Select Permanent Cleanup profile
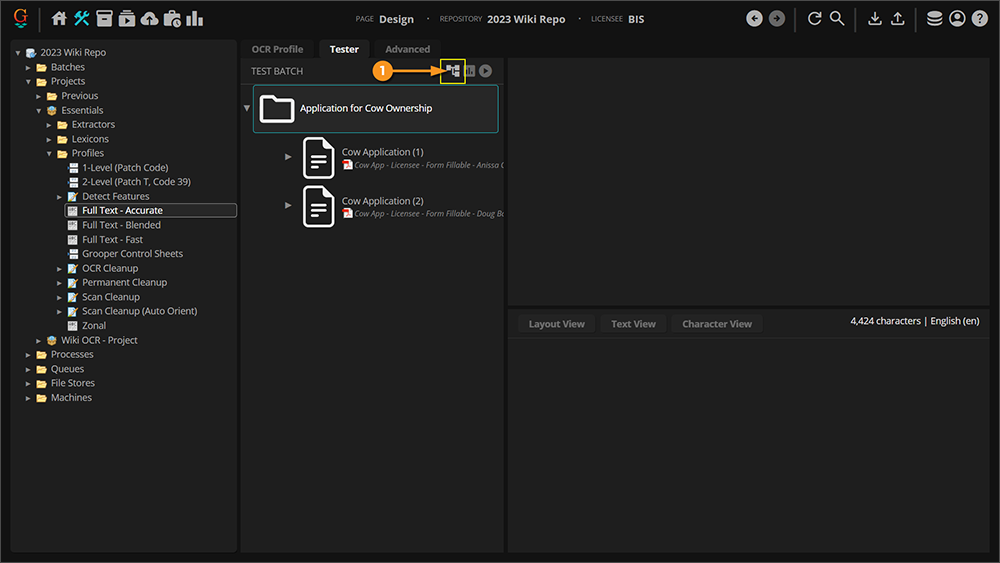Screen dimensions: 1000x563 click(x=124, y=282)
